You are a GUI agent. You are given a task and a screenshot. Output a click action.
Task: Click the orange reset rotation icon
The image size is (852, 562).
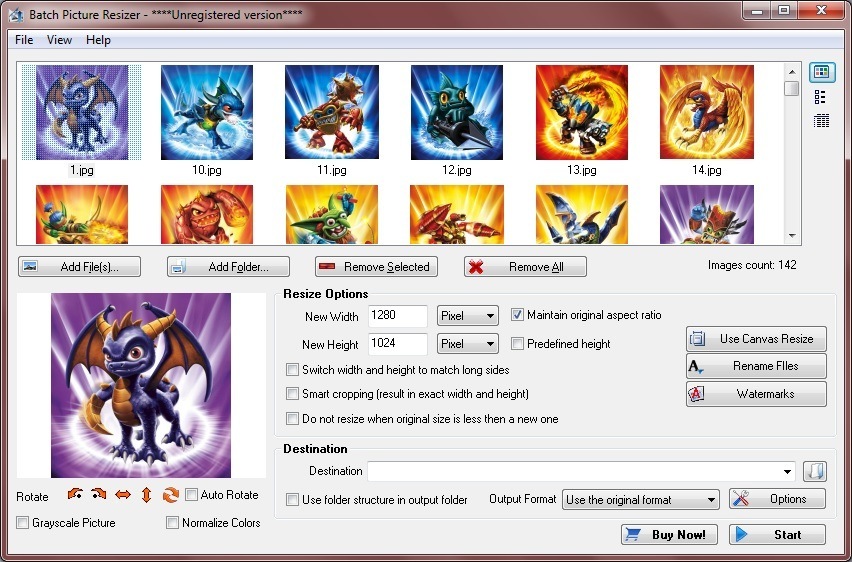[171, 495]
